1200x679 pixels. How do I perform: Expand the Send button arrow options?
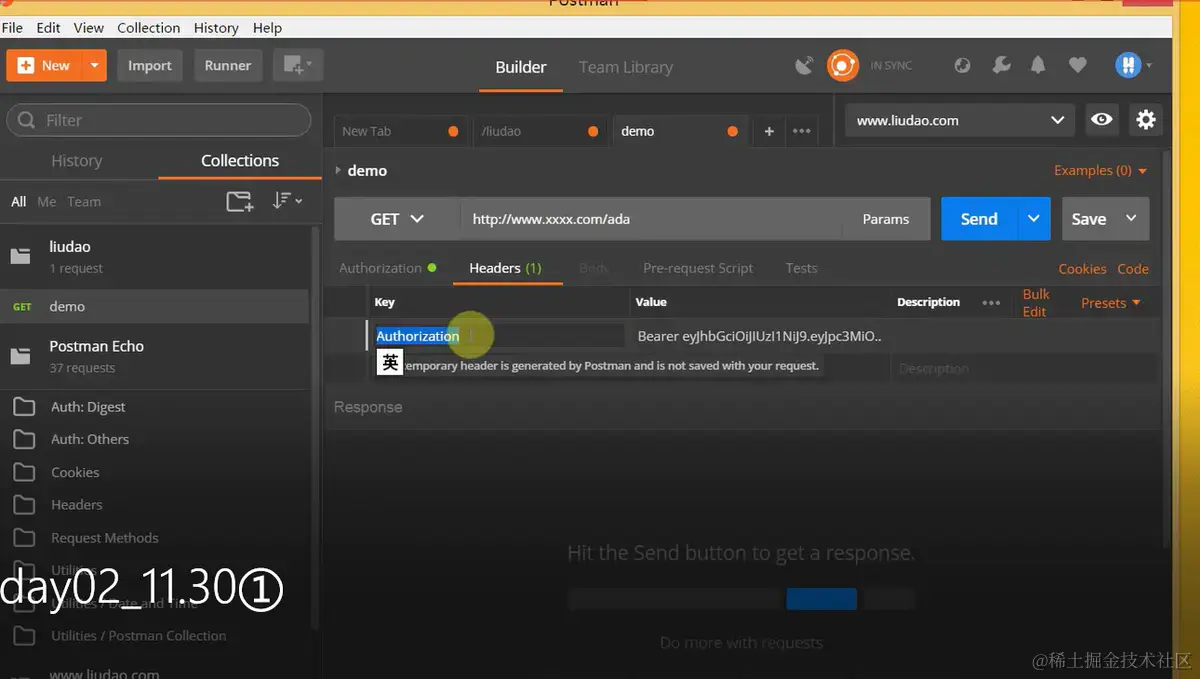[x=1034, y=219]
